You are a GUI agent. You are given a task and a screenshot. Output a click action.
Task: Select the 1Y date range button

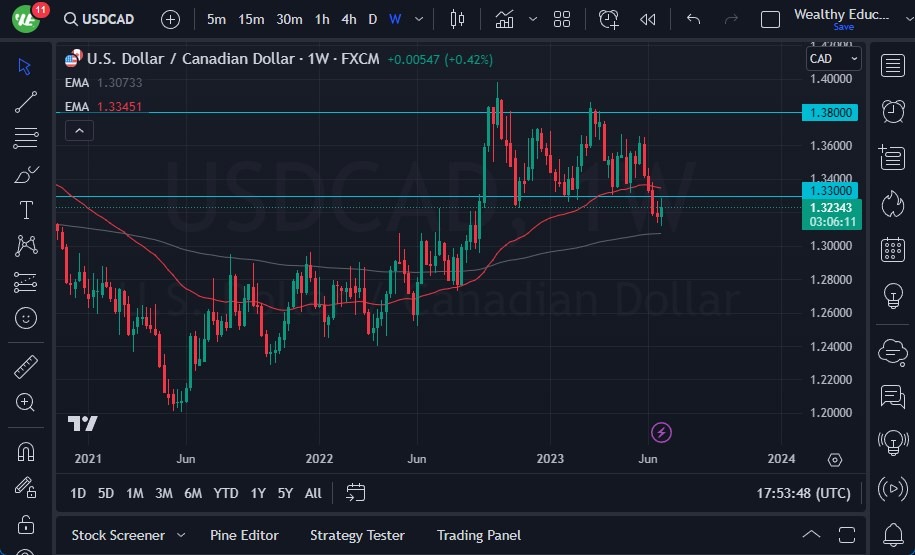point(258,493)
